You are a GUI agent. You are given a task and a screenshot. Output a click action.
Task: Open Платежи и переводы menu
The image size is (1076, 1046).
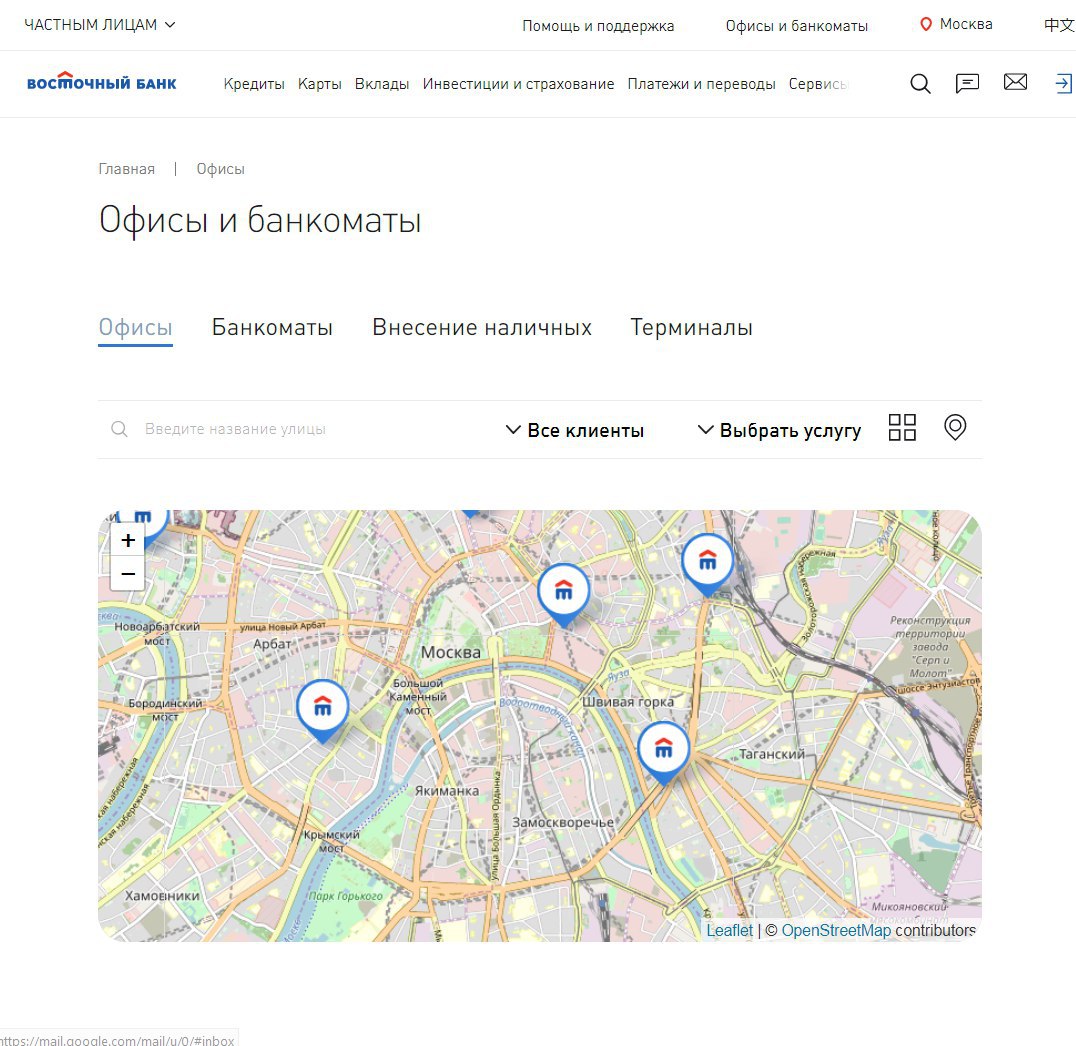pos(701,84)
